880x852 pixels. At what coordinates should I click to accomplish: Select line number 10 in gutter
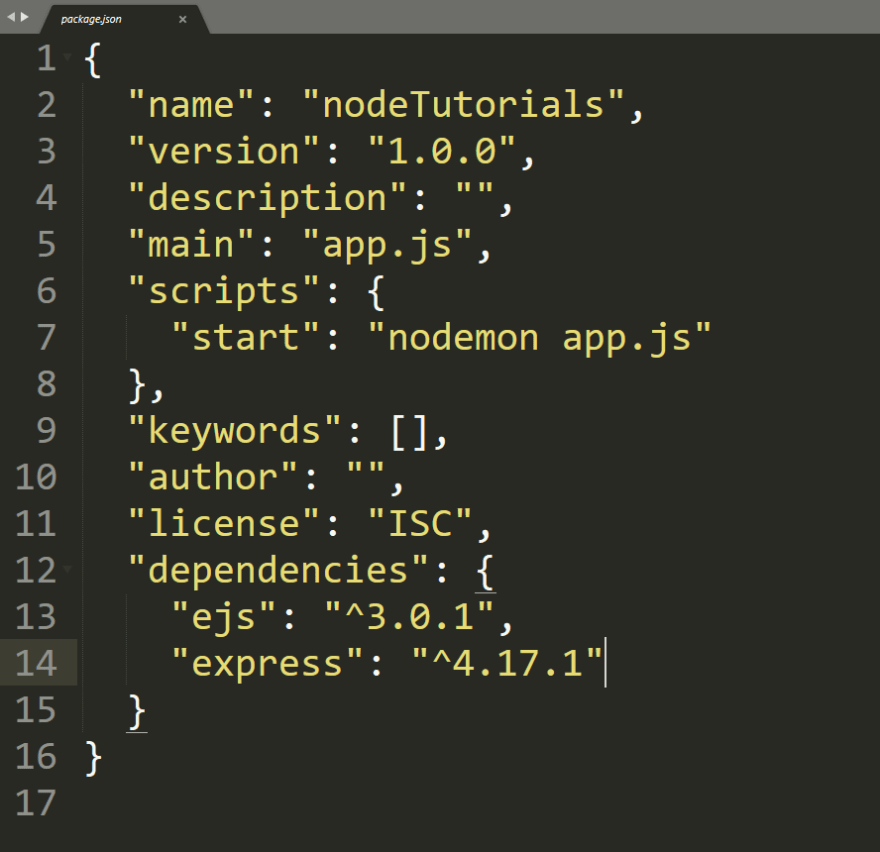[36, 478]
